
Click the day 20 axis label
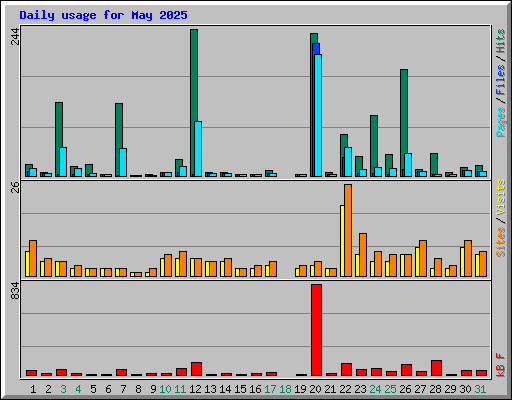click(315, 389)
